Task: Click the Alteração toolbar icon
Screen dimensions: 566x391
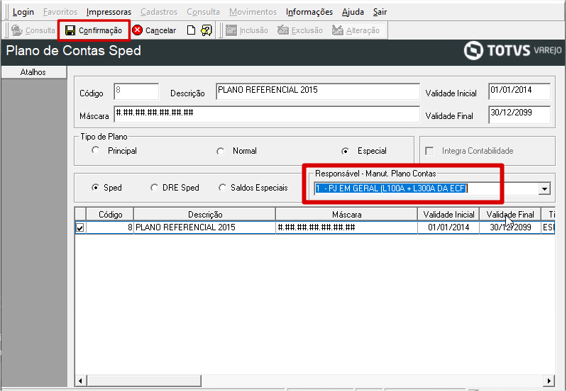Action: (338, 30)
